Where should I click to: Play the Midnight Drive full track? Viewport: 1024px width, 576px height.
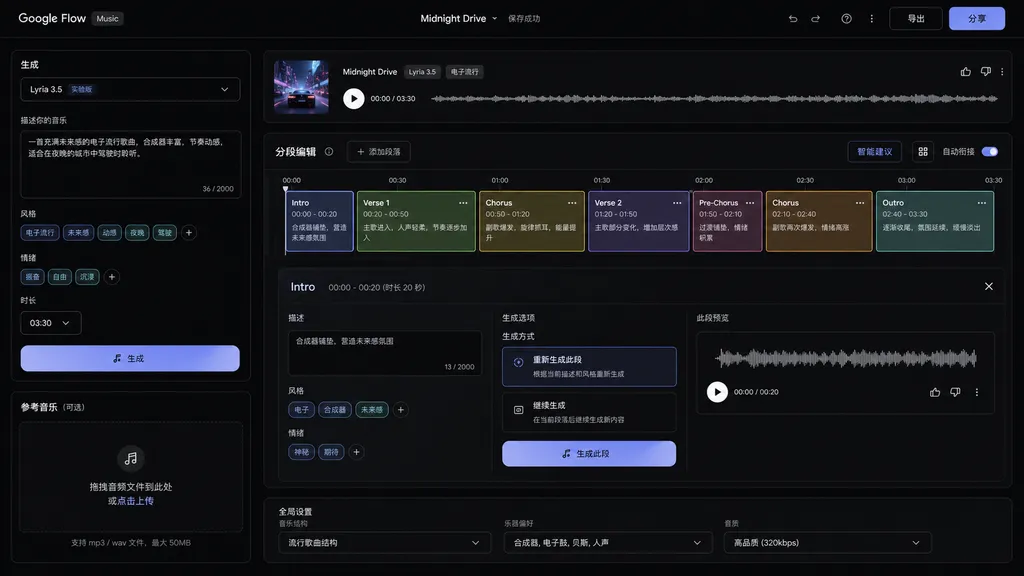coord(353,99)
